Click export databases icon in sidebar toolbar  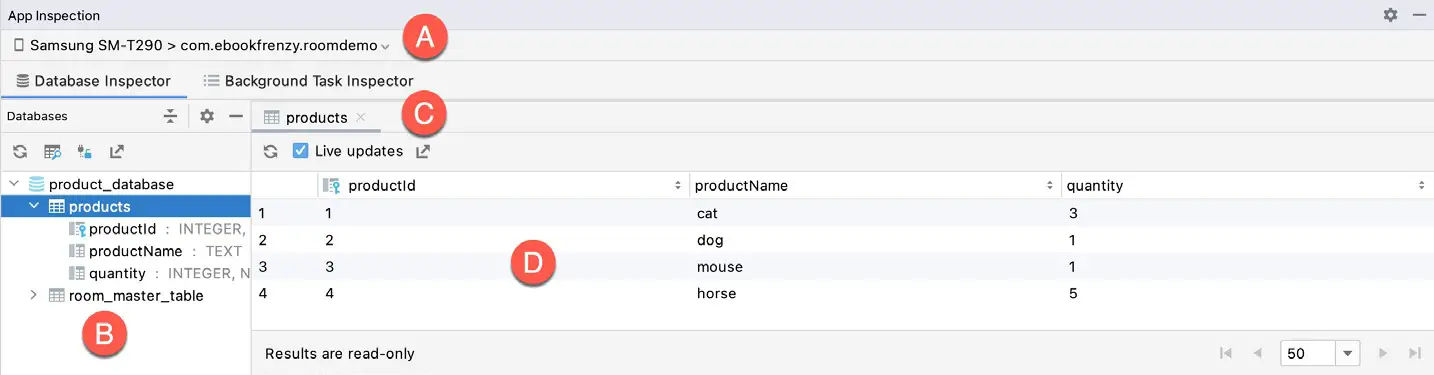117,152
